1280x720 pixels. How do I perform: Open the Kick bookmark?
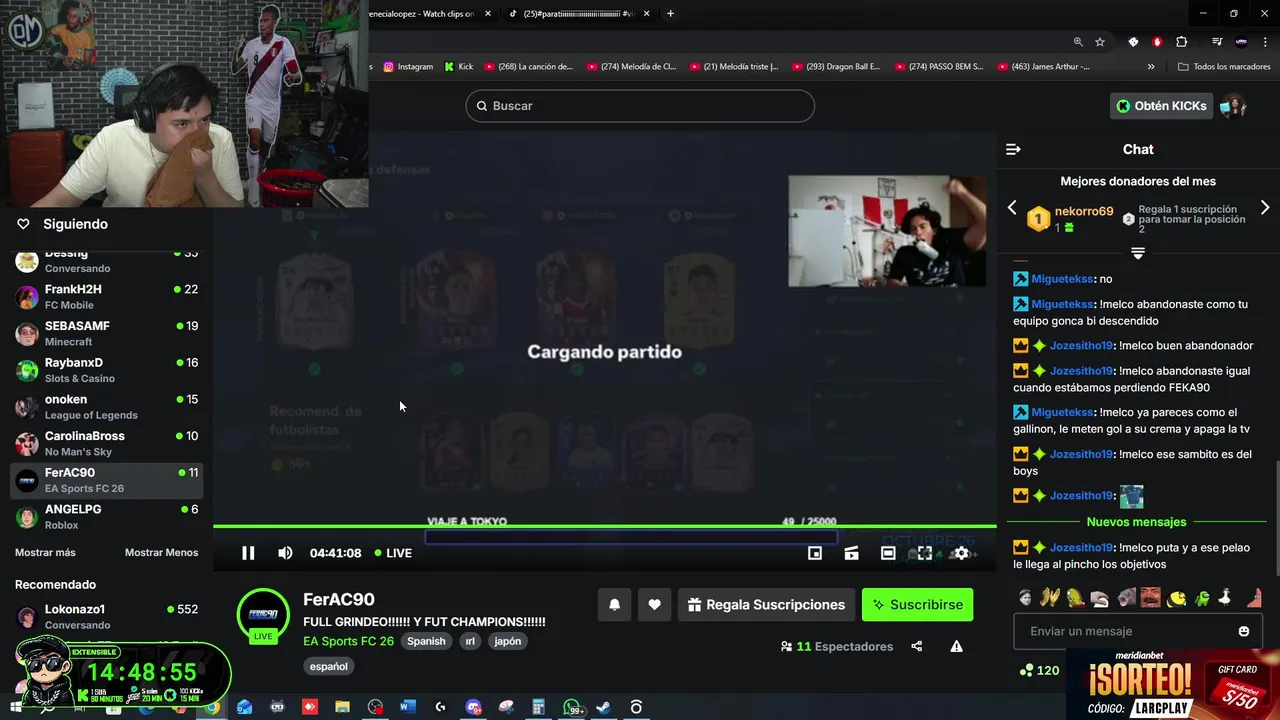coord(459,67)
